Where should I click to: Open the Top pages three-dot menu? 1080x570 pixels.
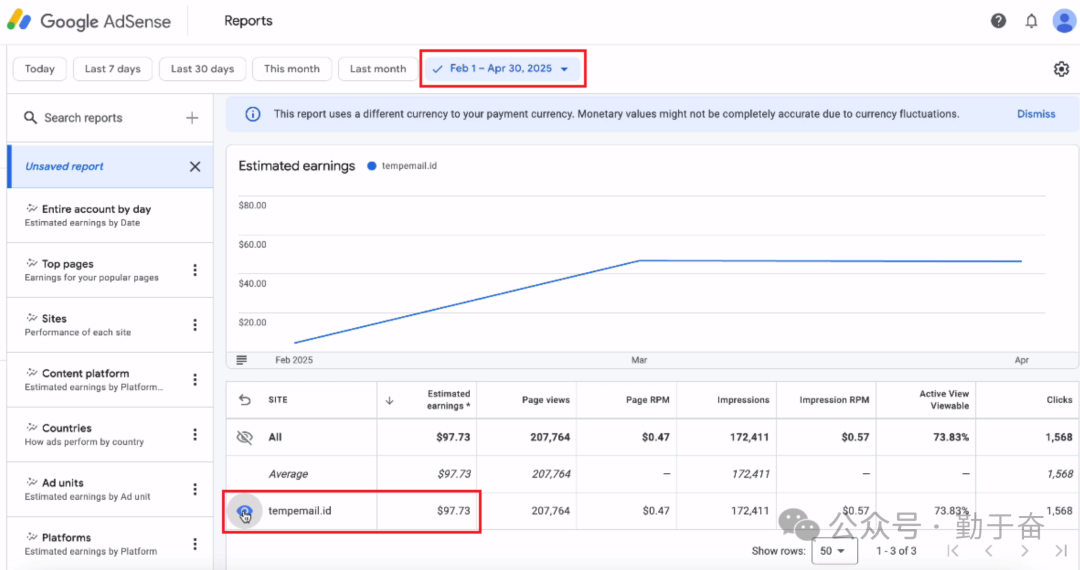click(195, 270)
